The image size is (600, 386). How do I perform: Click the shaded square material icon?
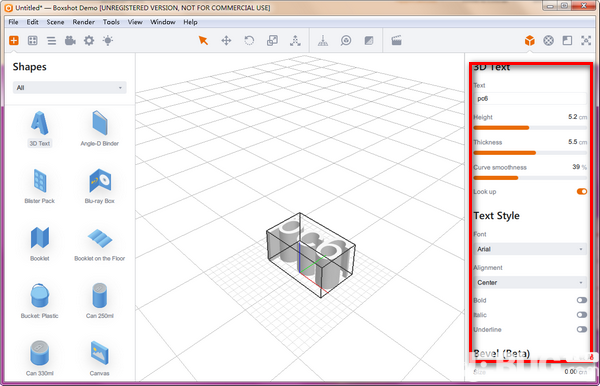[x=369, y=41]
